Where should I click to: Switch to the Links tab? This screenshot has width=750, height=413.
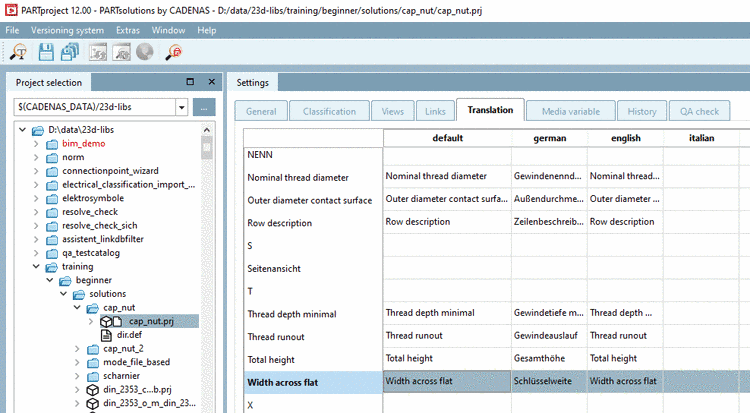pos(435,111)
